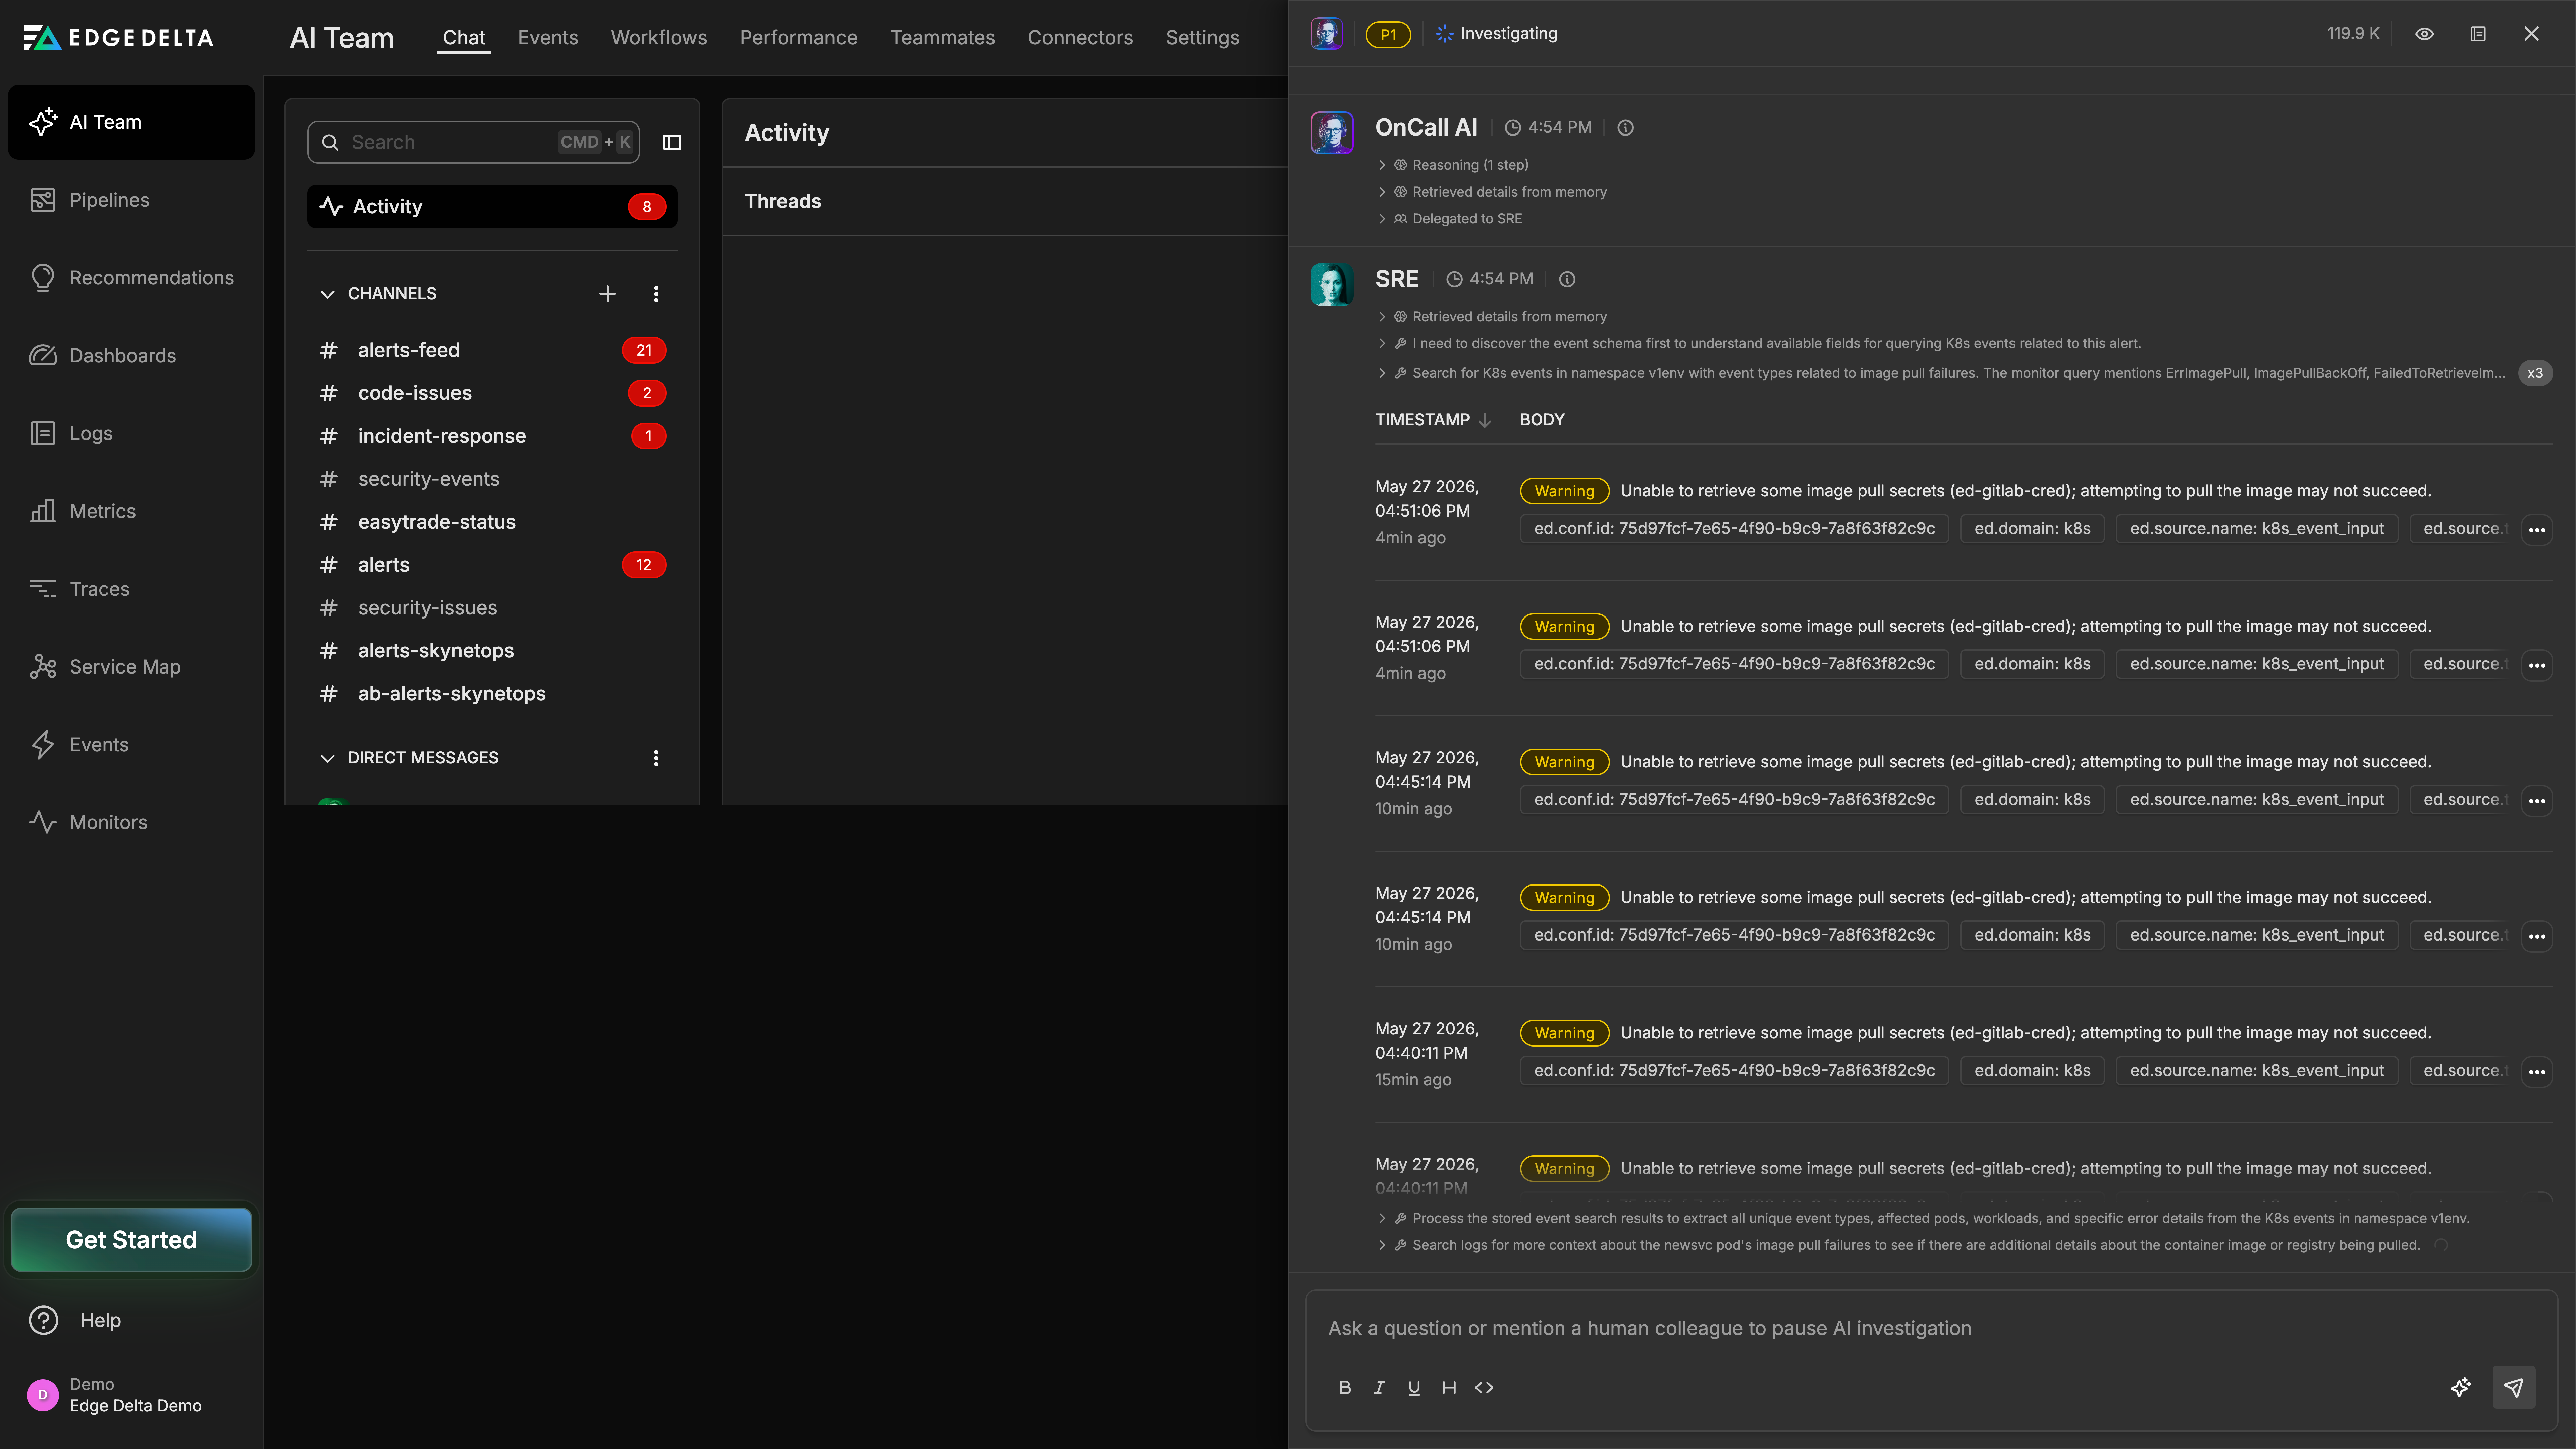Close the investigation panel
Viewport: 2576px width, 1449px height.
click(x=2531, y=34)
